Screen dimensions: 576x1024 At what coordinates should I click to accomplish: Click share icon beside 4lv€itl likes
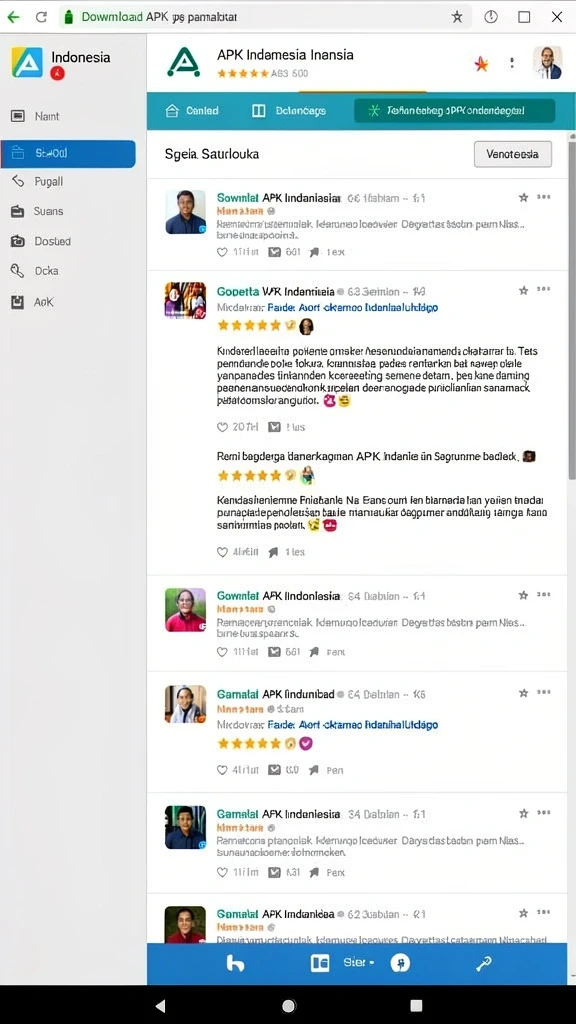[x=274, y=552]
